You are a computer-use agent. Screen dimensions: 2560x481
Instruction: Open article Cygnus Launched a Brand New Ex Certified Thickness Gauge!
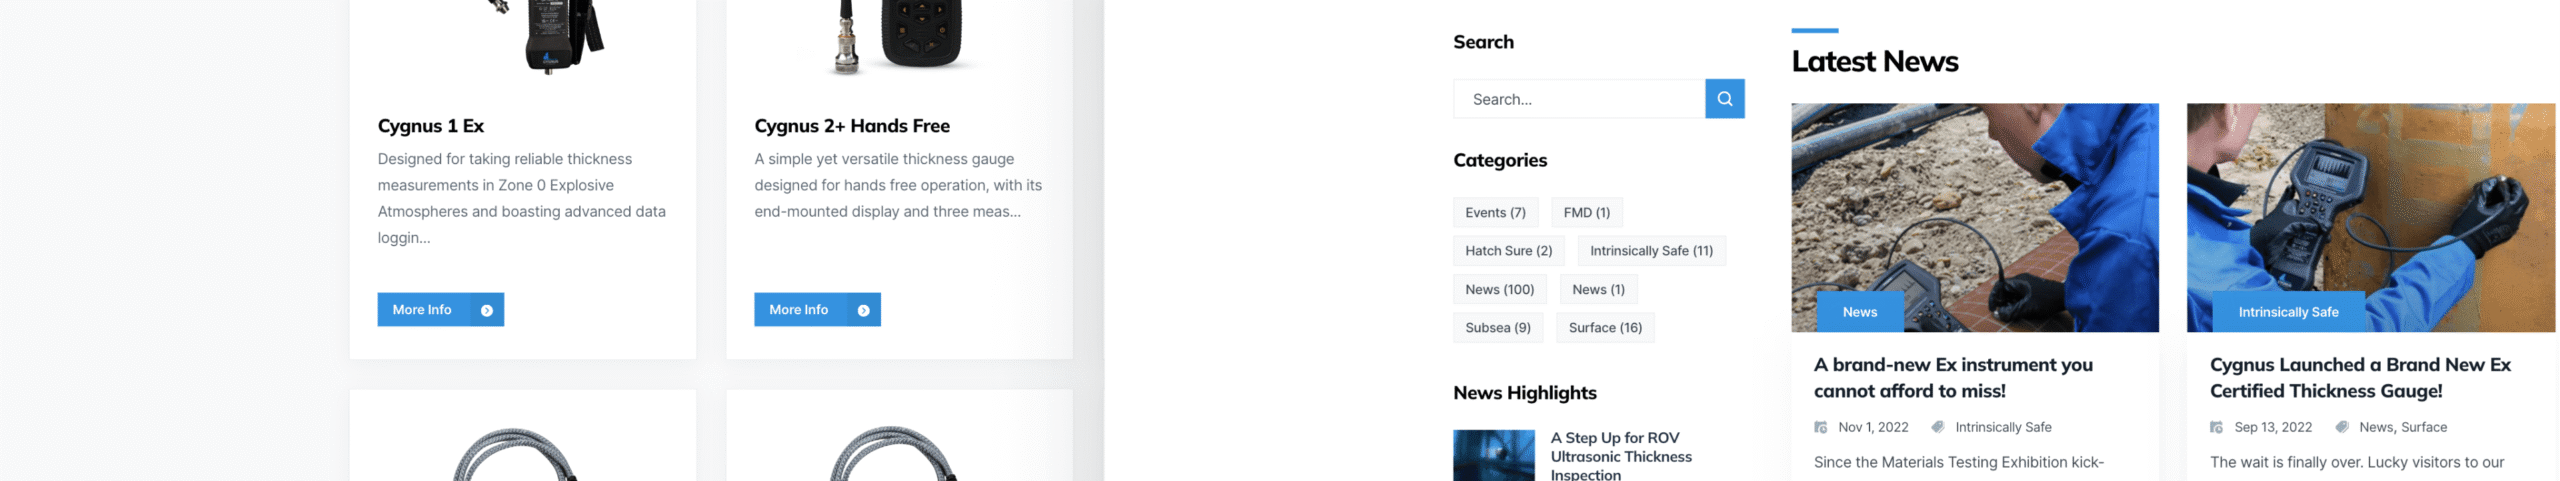point(2359,378)
